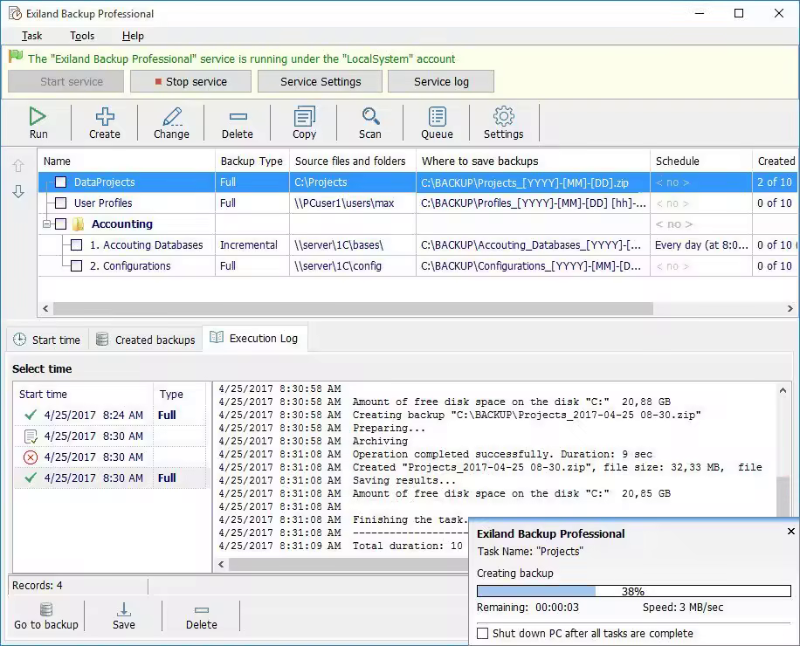Click the Incremental backup type cell
This screenshot has width=800, height=646.
pyautogui.click(x=252, y=245)
